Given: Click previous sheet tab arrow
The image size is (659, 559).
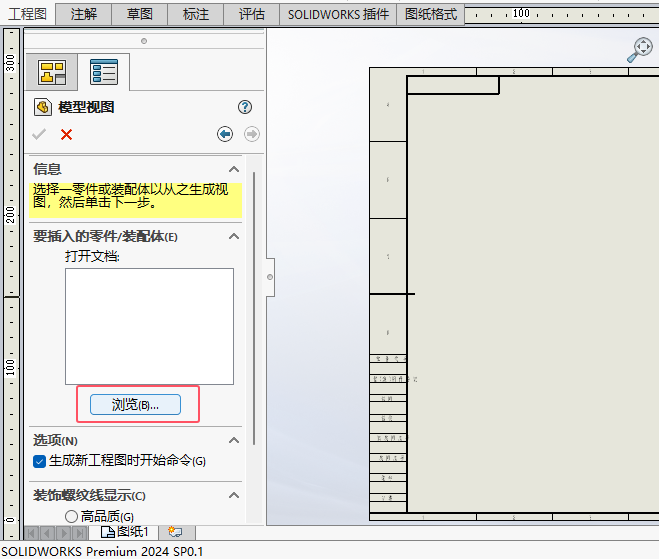Looking at the screenshot, I should pyautogui.click(x=47, y=533).
